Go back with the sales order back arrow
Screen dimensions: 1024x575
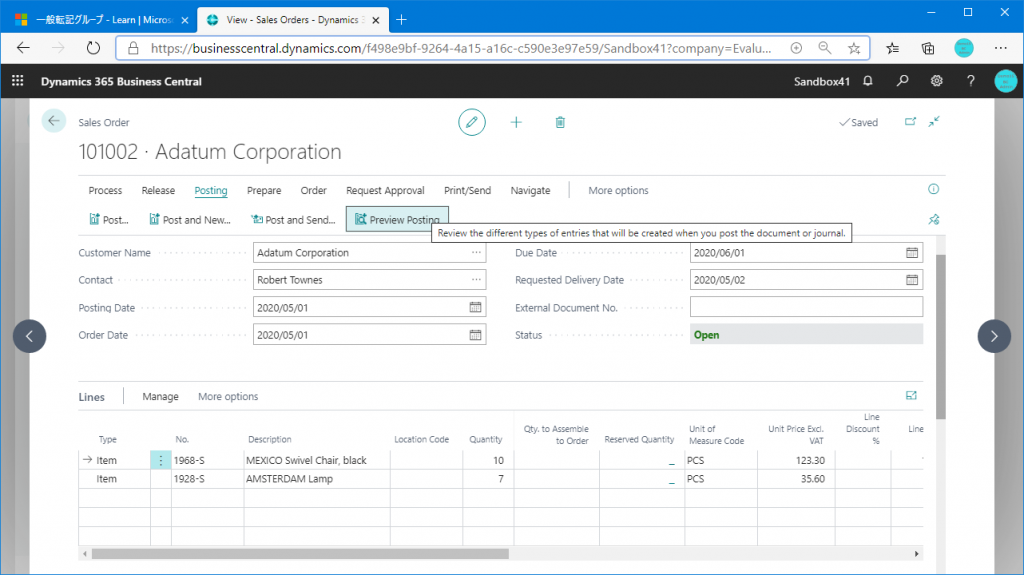point(54,121)
